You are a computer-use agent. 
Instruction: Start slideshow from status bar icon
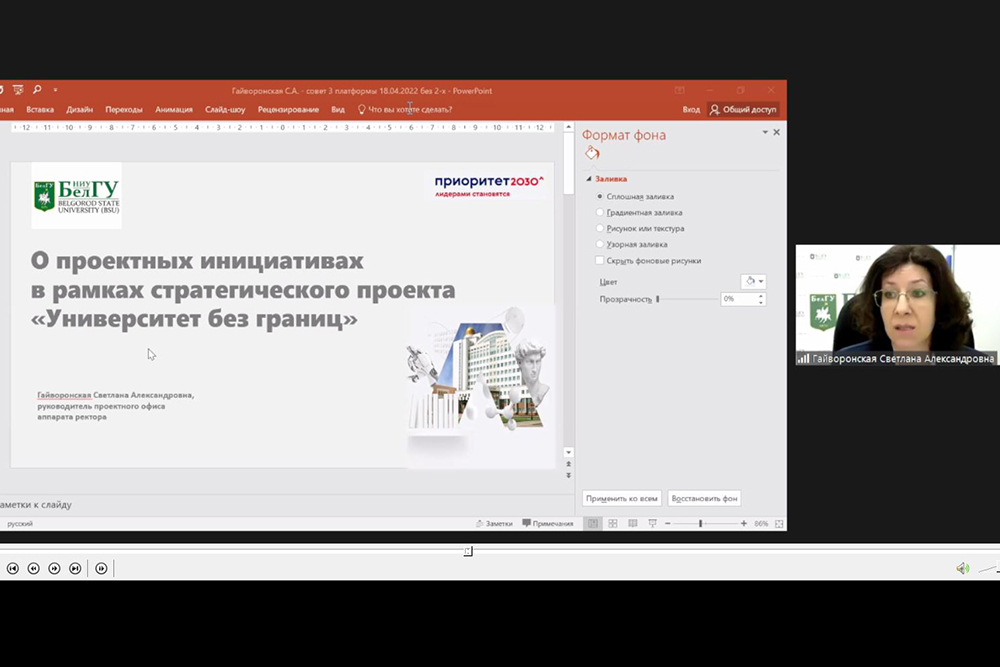652,523
